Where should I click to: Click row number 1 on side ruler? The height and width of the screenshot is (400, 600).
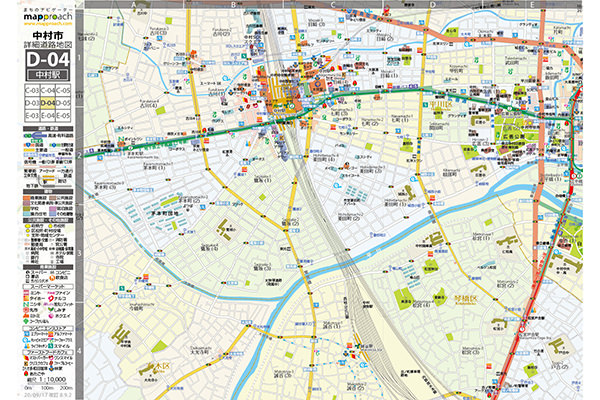pos(79,58)
